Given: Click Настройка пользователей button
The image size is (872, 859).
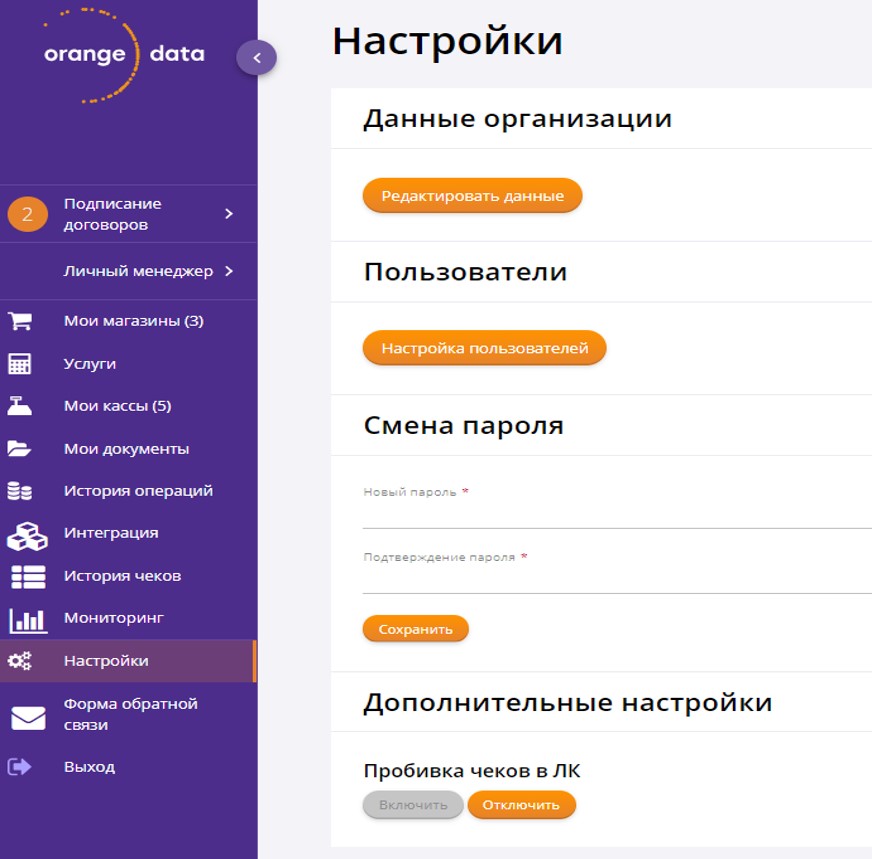Looking at the screenshot, I should 484,348.
